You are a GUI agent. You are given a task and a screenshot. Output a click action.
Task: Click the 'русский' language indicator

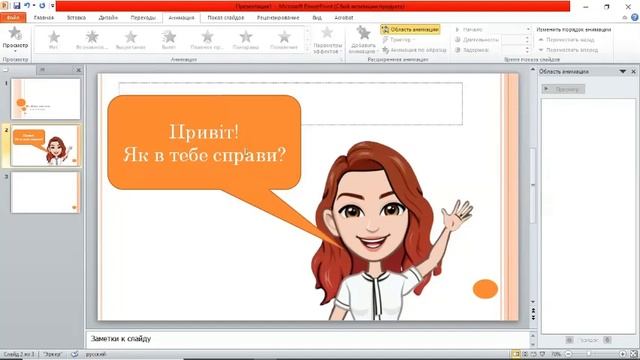click(96, 354)
